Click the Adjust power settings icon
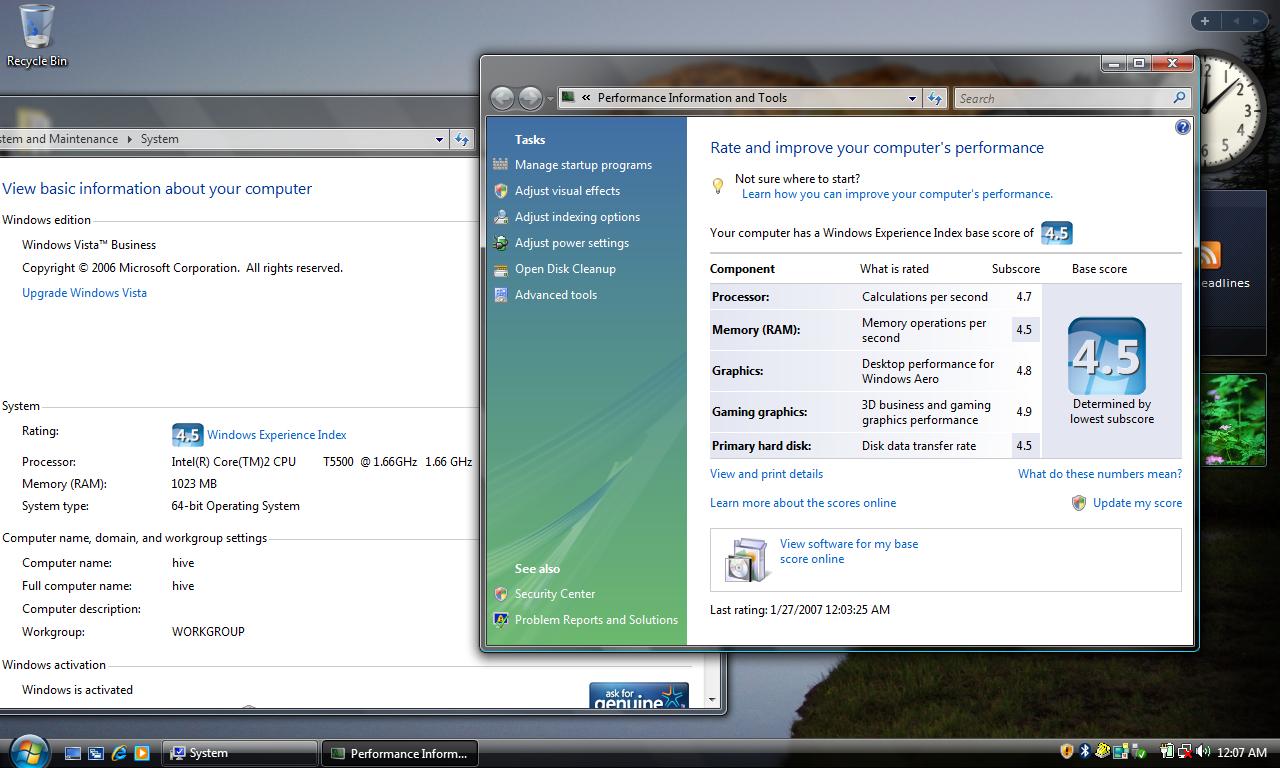Viewport: 1280px width, 768px height. point(501,243)
